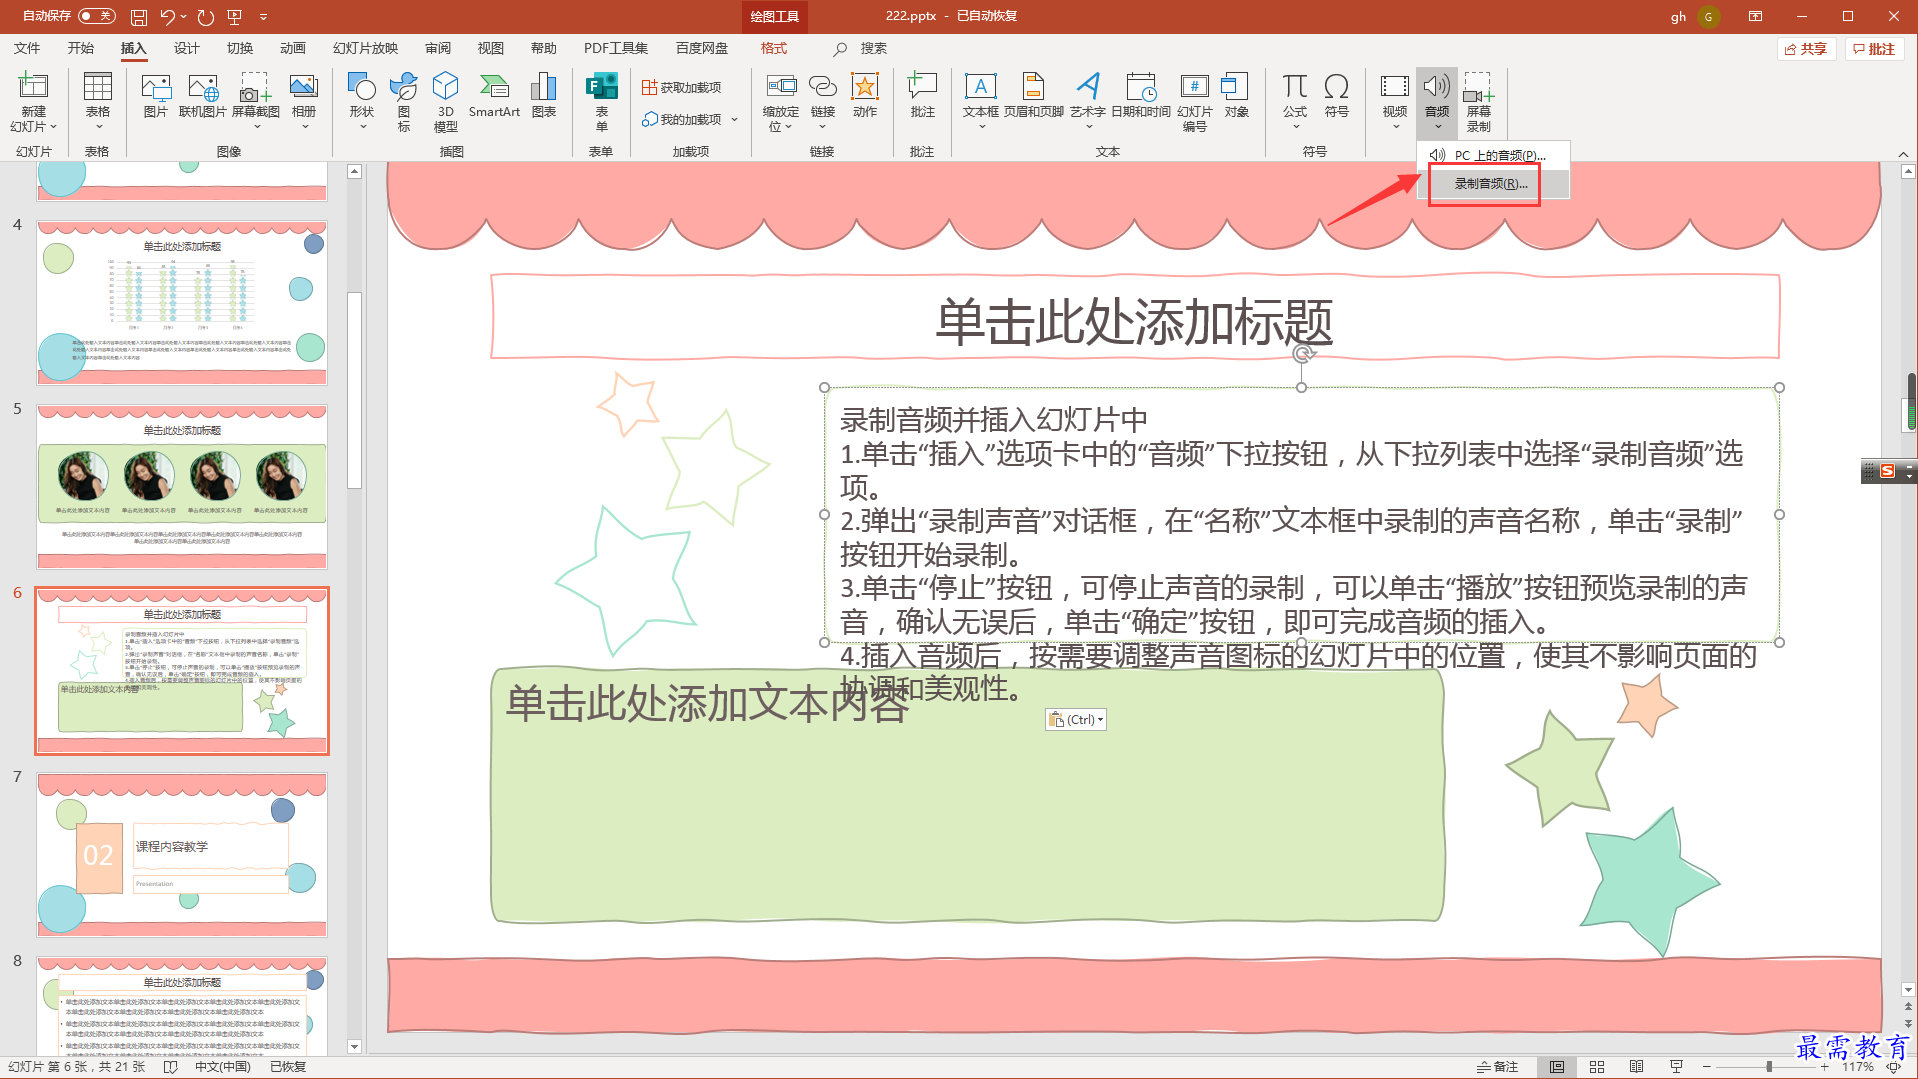Toggle the 备注 Notes pane
This screenshot has height=1079, width=1918.
click(1498, 1067)
